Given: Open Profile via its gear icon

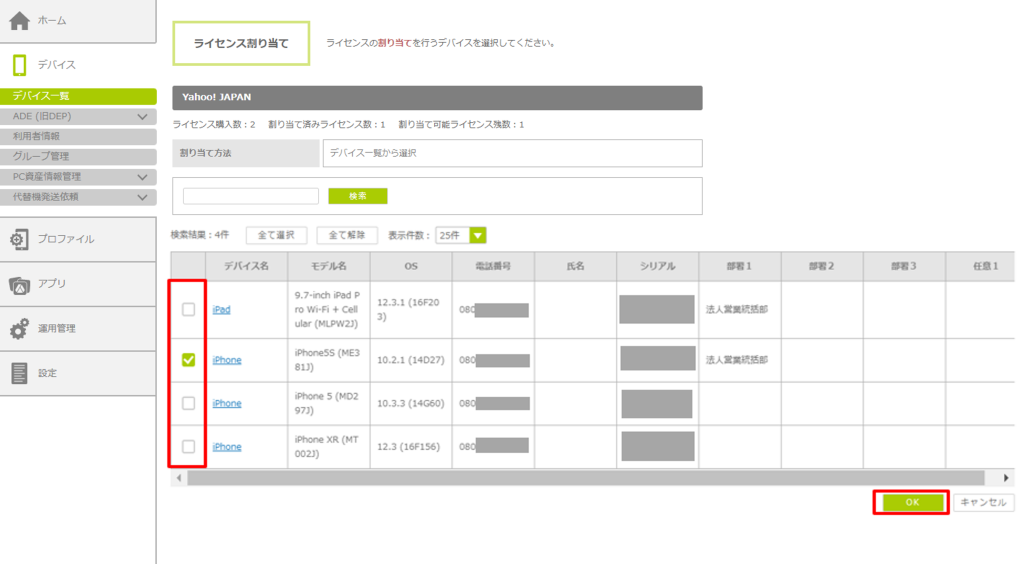Looking at the screenshot, I should tap(19, 239).
